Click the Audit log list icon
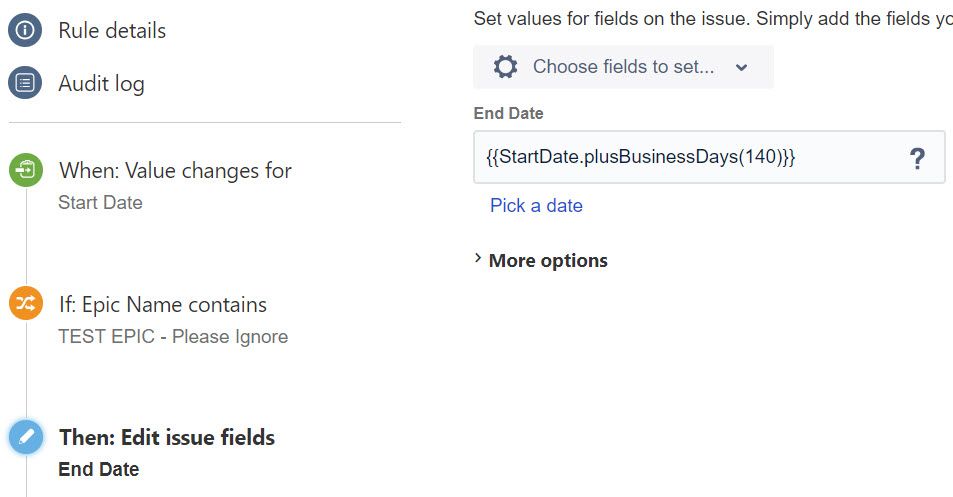Image resolution: width=953 pixels, height=497 pixels. (x=25, y=83)
